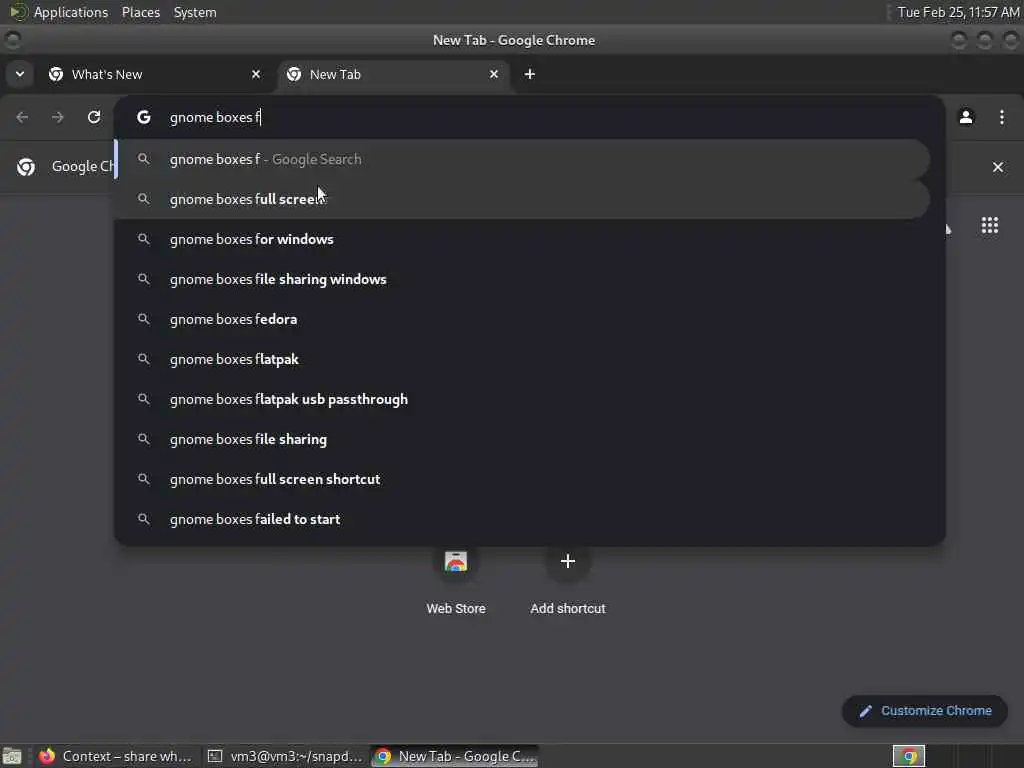Image resolution: width=1024 pixels, height=768 pixels.
Task: Open Chrome three-dot menu
Action: 1002,118
